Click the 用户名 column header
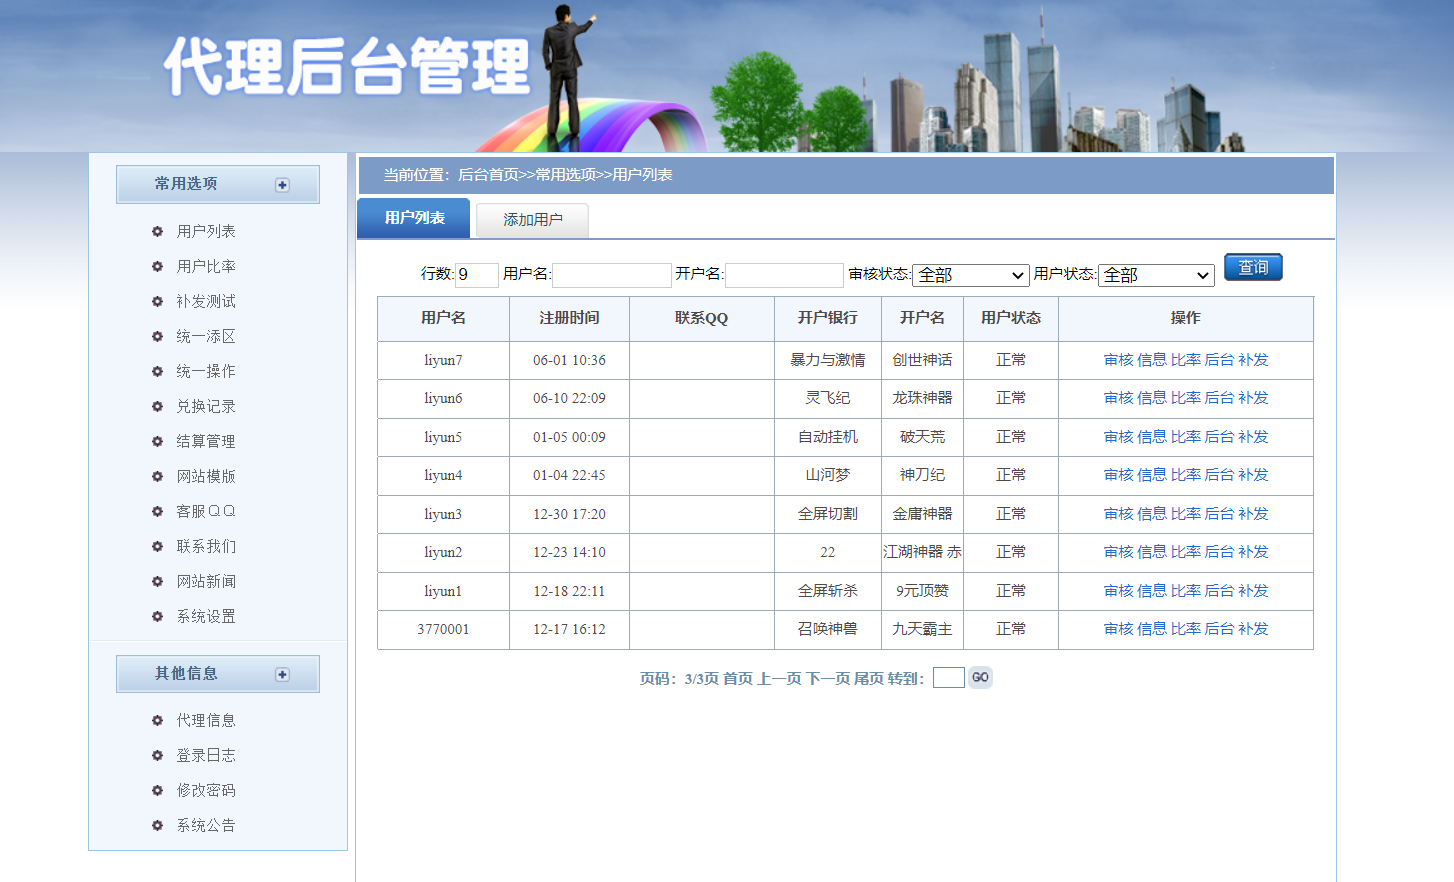Viewport: 1454px width, 882px height. point(443,318)
